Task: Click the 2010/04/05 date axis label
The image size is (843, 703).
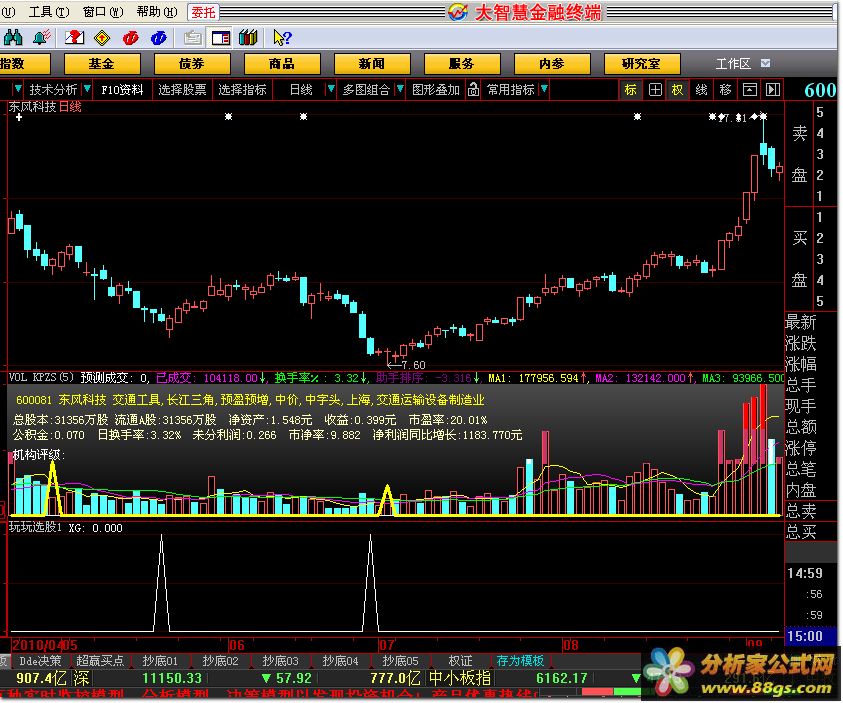Action: point(45,645)
